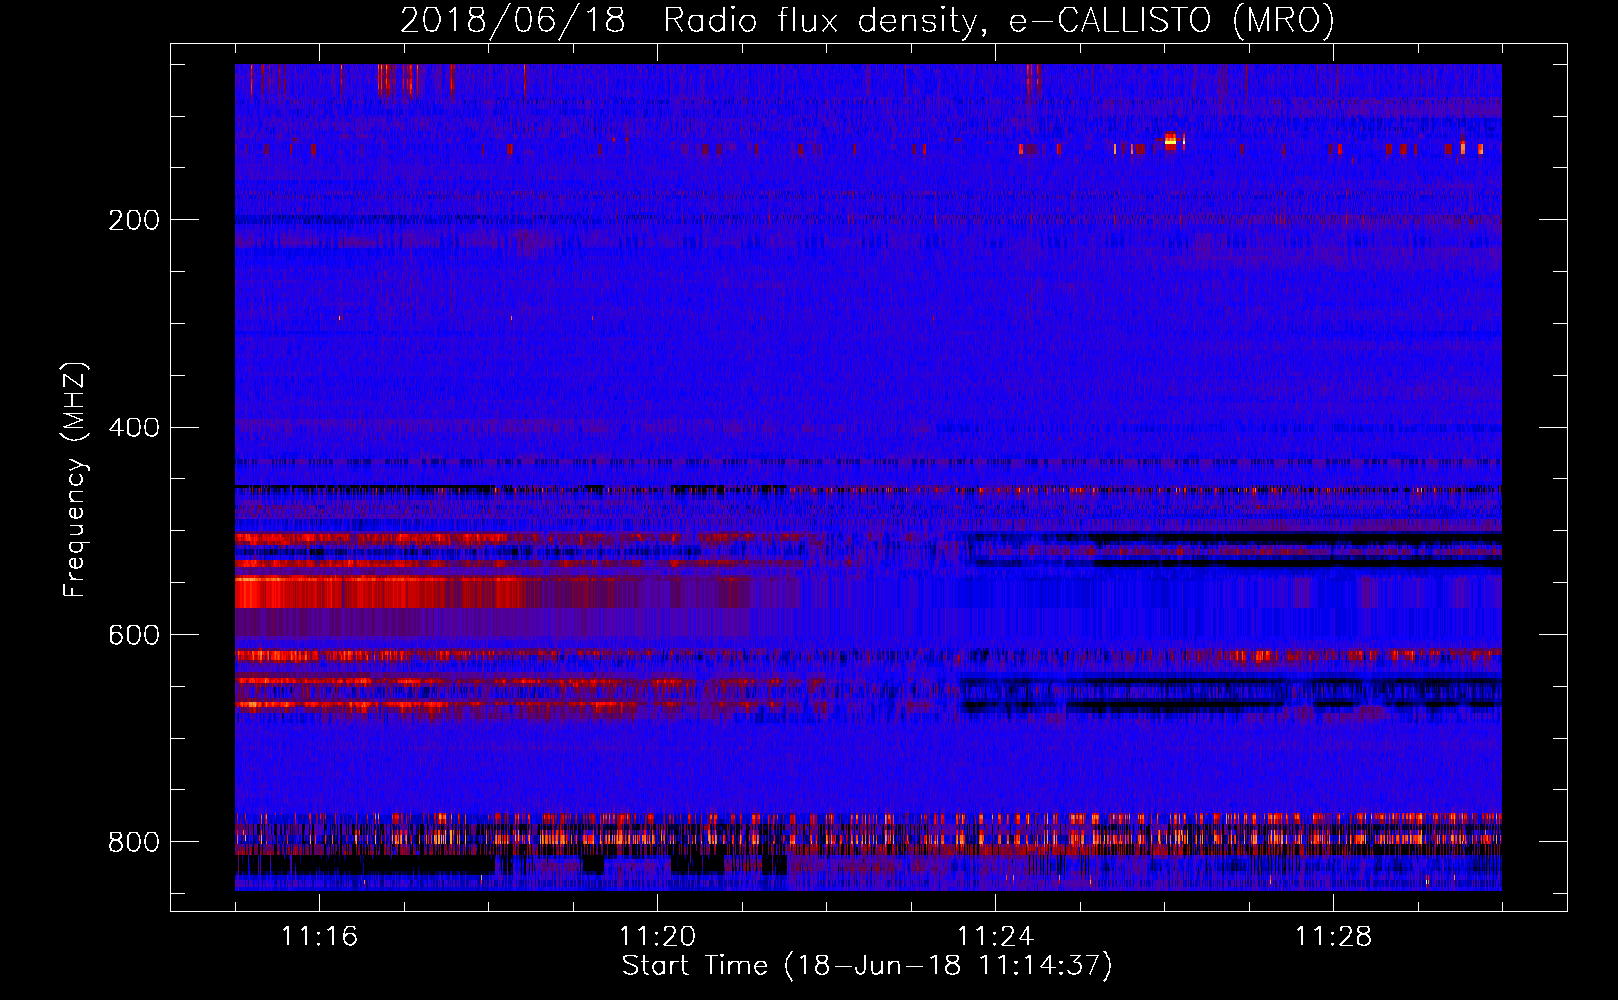This screenshot has height=1000, width=1618.
Task: Click the 600 frequency tick label
Action: pyautogui.click(x=134, y=636)
